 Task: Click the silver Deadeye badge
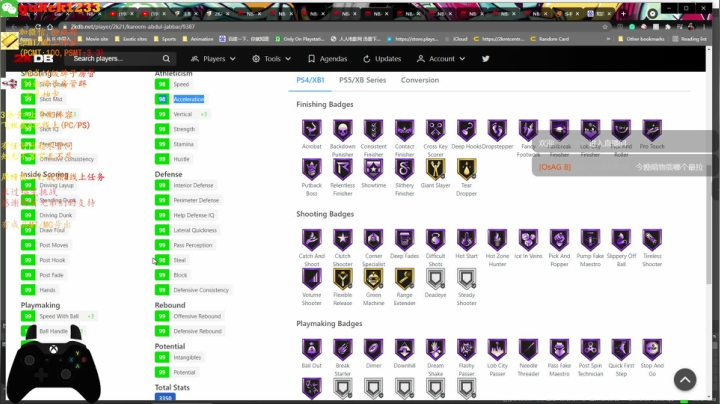[x=435, y=279]
